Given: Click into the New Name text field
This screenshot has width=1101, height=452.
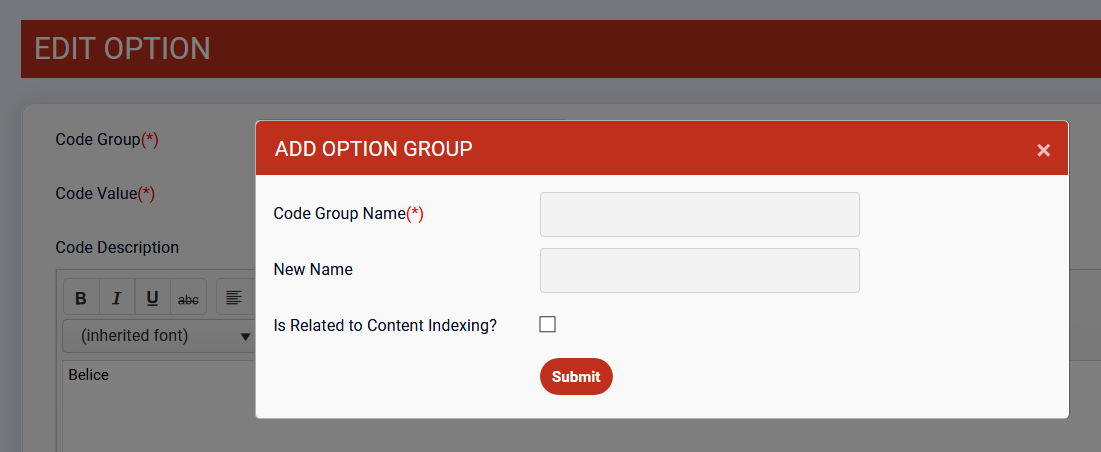Looking at the screenshot, I should pyautogui.click(x=699, y=270).
